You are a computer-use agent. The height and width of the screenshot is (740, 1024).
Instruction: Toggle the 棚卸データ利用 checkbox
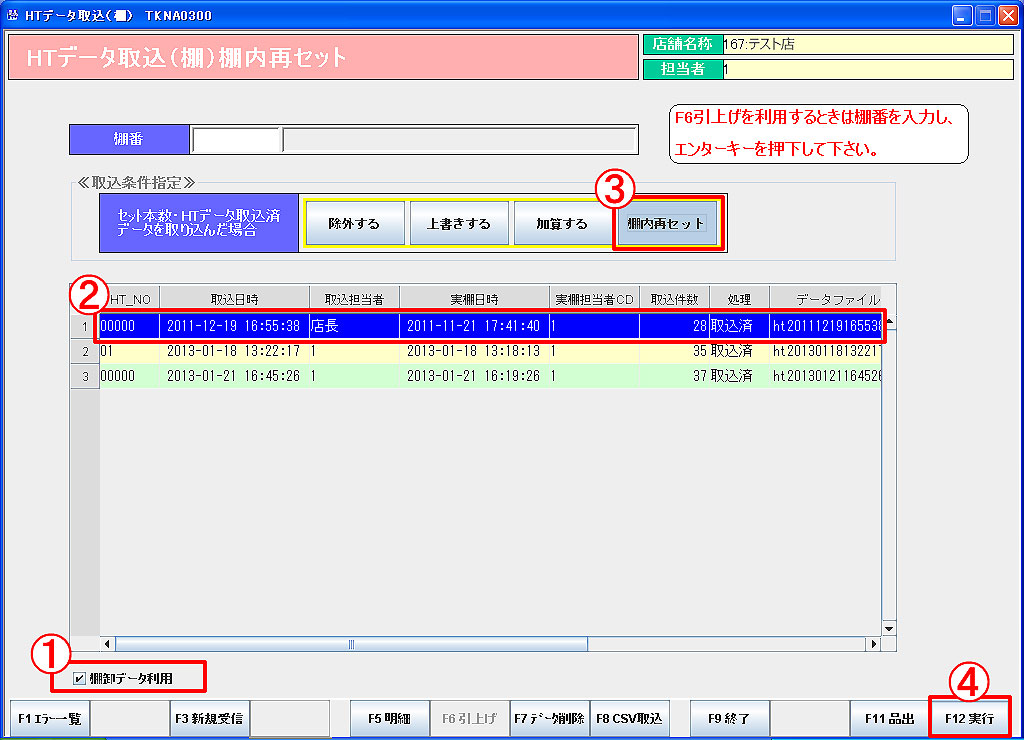point(79,679)
